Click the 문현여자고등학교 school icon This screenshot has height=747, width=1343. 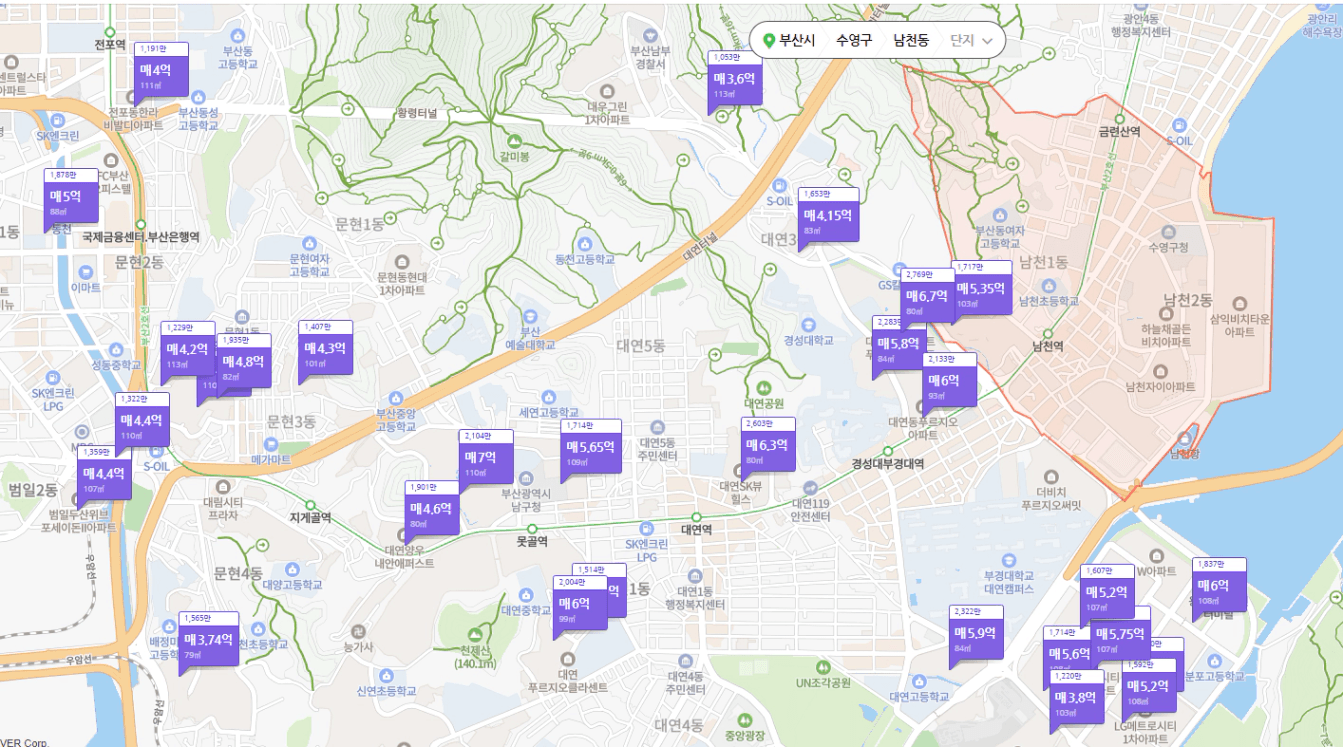point(309,243)
